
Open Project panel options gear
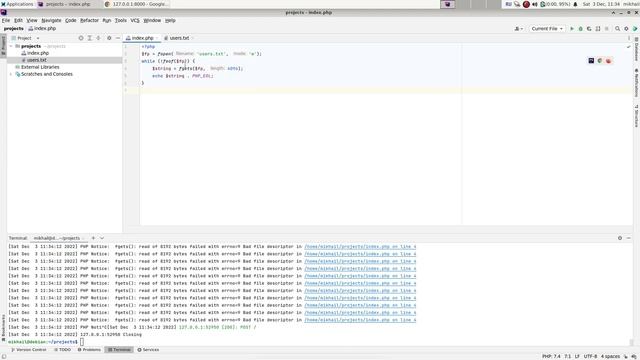click(109, 38)
